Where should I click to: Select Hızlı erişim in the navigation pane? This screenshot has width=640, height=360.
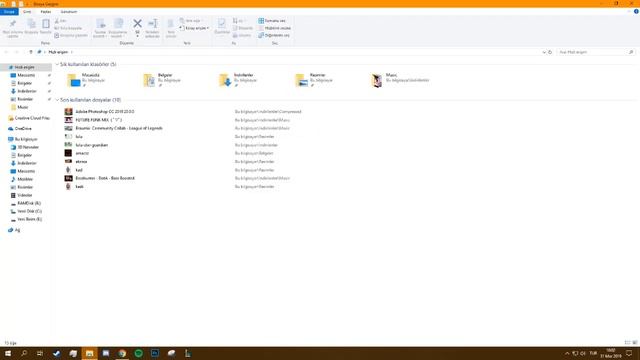(26, 67)
